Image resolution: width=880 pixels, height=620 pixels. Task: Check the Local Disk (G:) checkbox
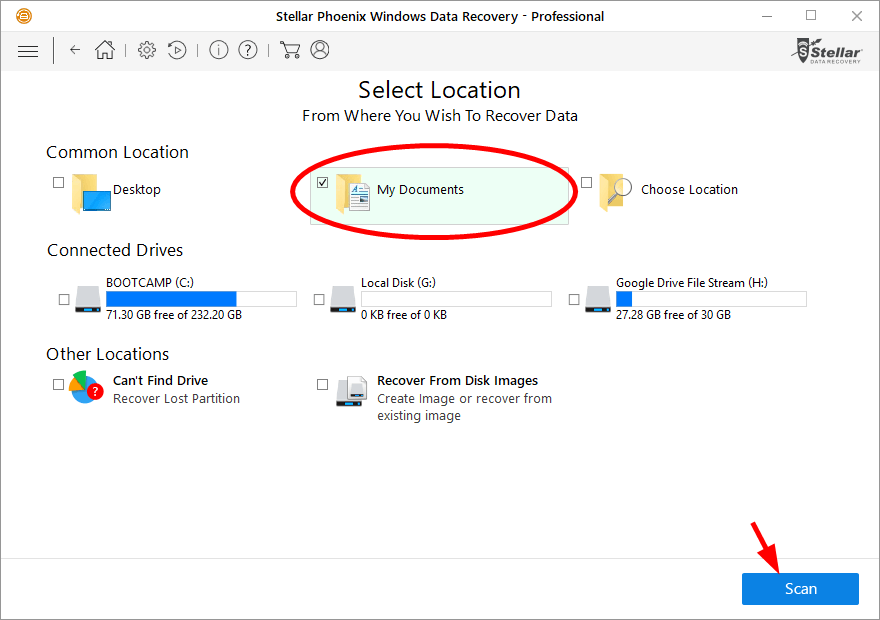tap(319, 299)
